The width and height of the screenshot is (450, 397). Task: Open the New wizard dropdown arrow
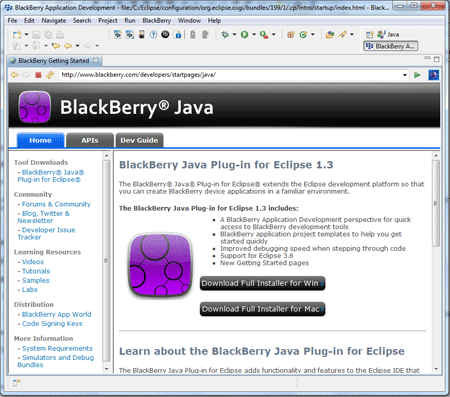pyautogui.click(x=26, y=34)
